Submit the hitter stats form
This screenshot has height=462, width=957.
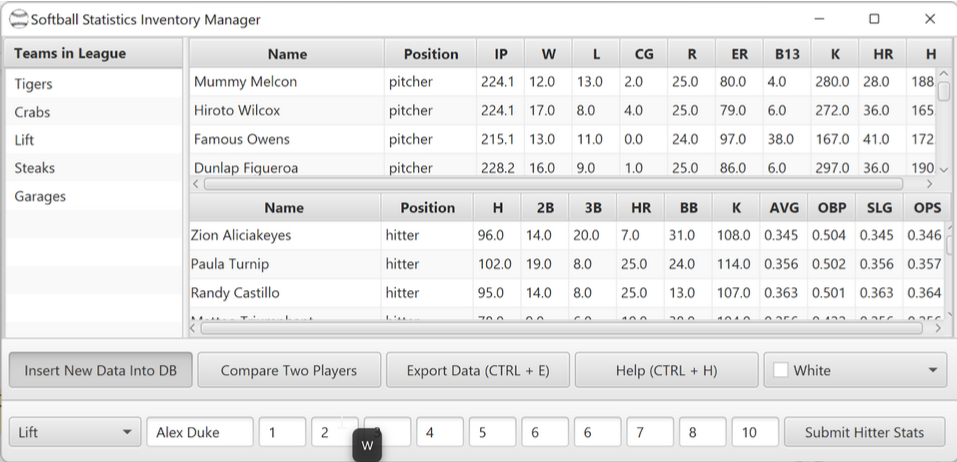pyautogui.click(x=864, y=433)
